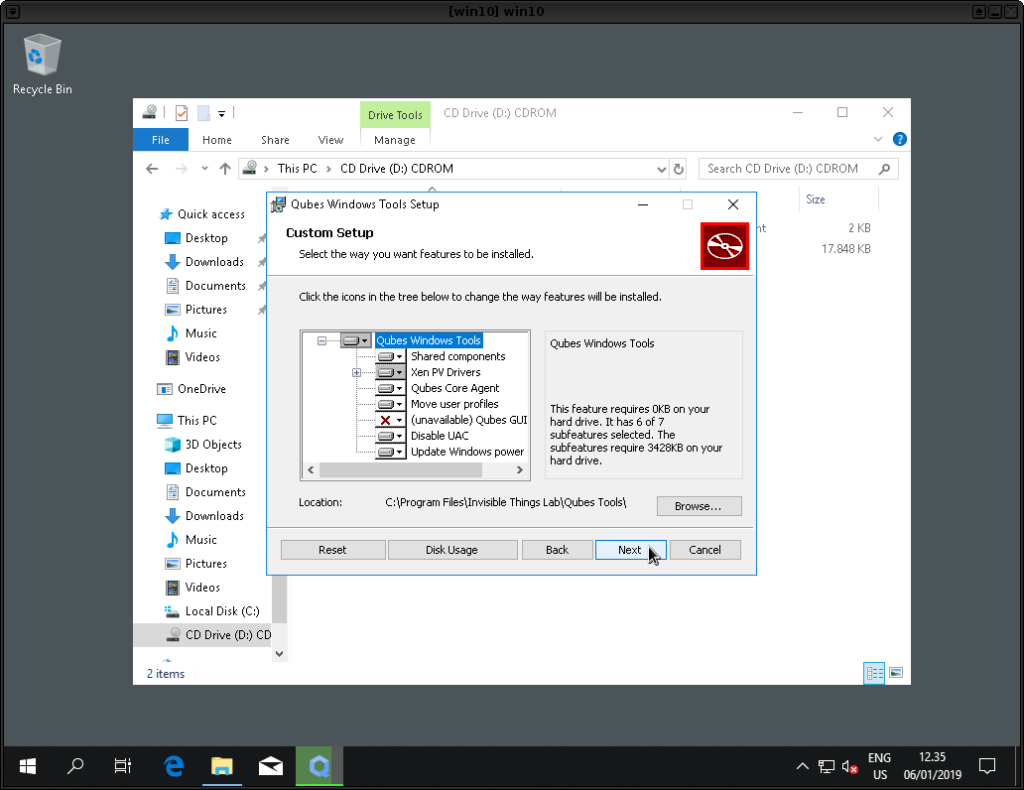Image resolution: width=1024 pixels, height=790 pixels.
Task: Open Move user profiles install option dropdown
Action: coord(390,404)
